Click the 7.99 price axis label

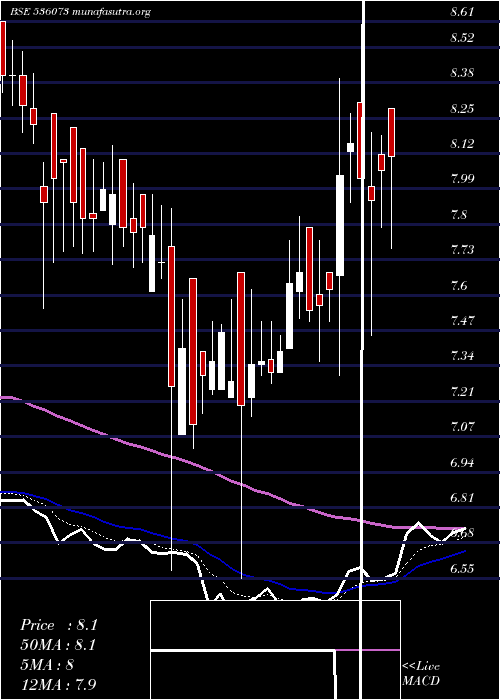click(x=462, y=179)
